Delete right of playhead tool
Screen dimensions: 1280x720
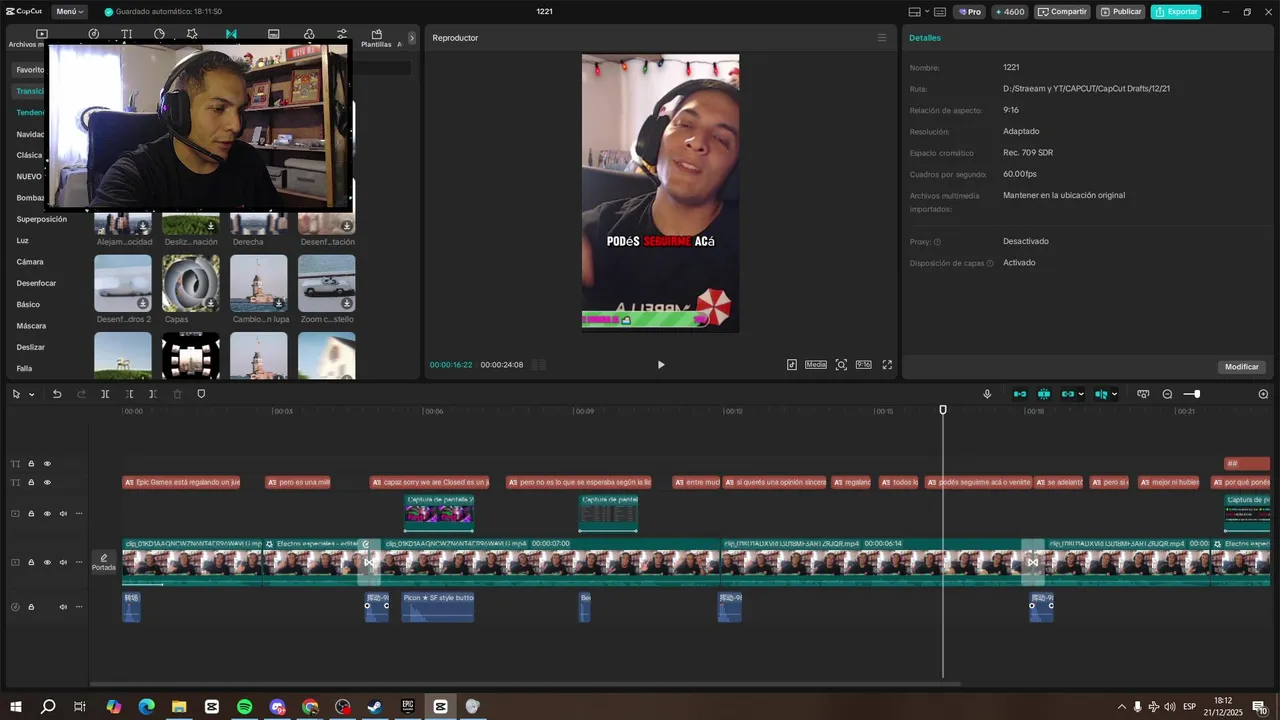point(153,394)
